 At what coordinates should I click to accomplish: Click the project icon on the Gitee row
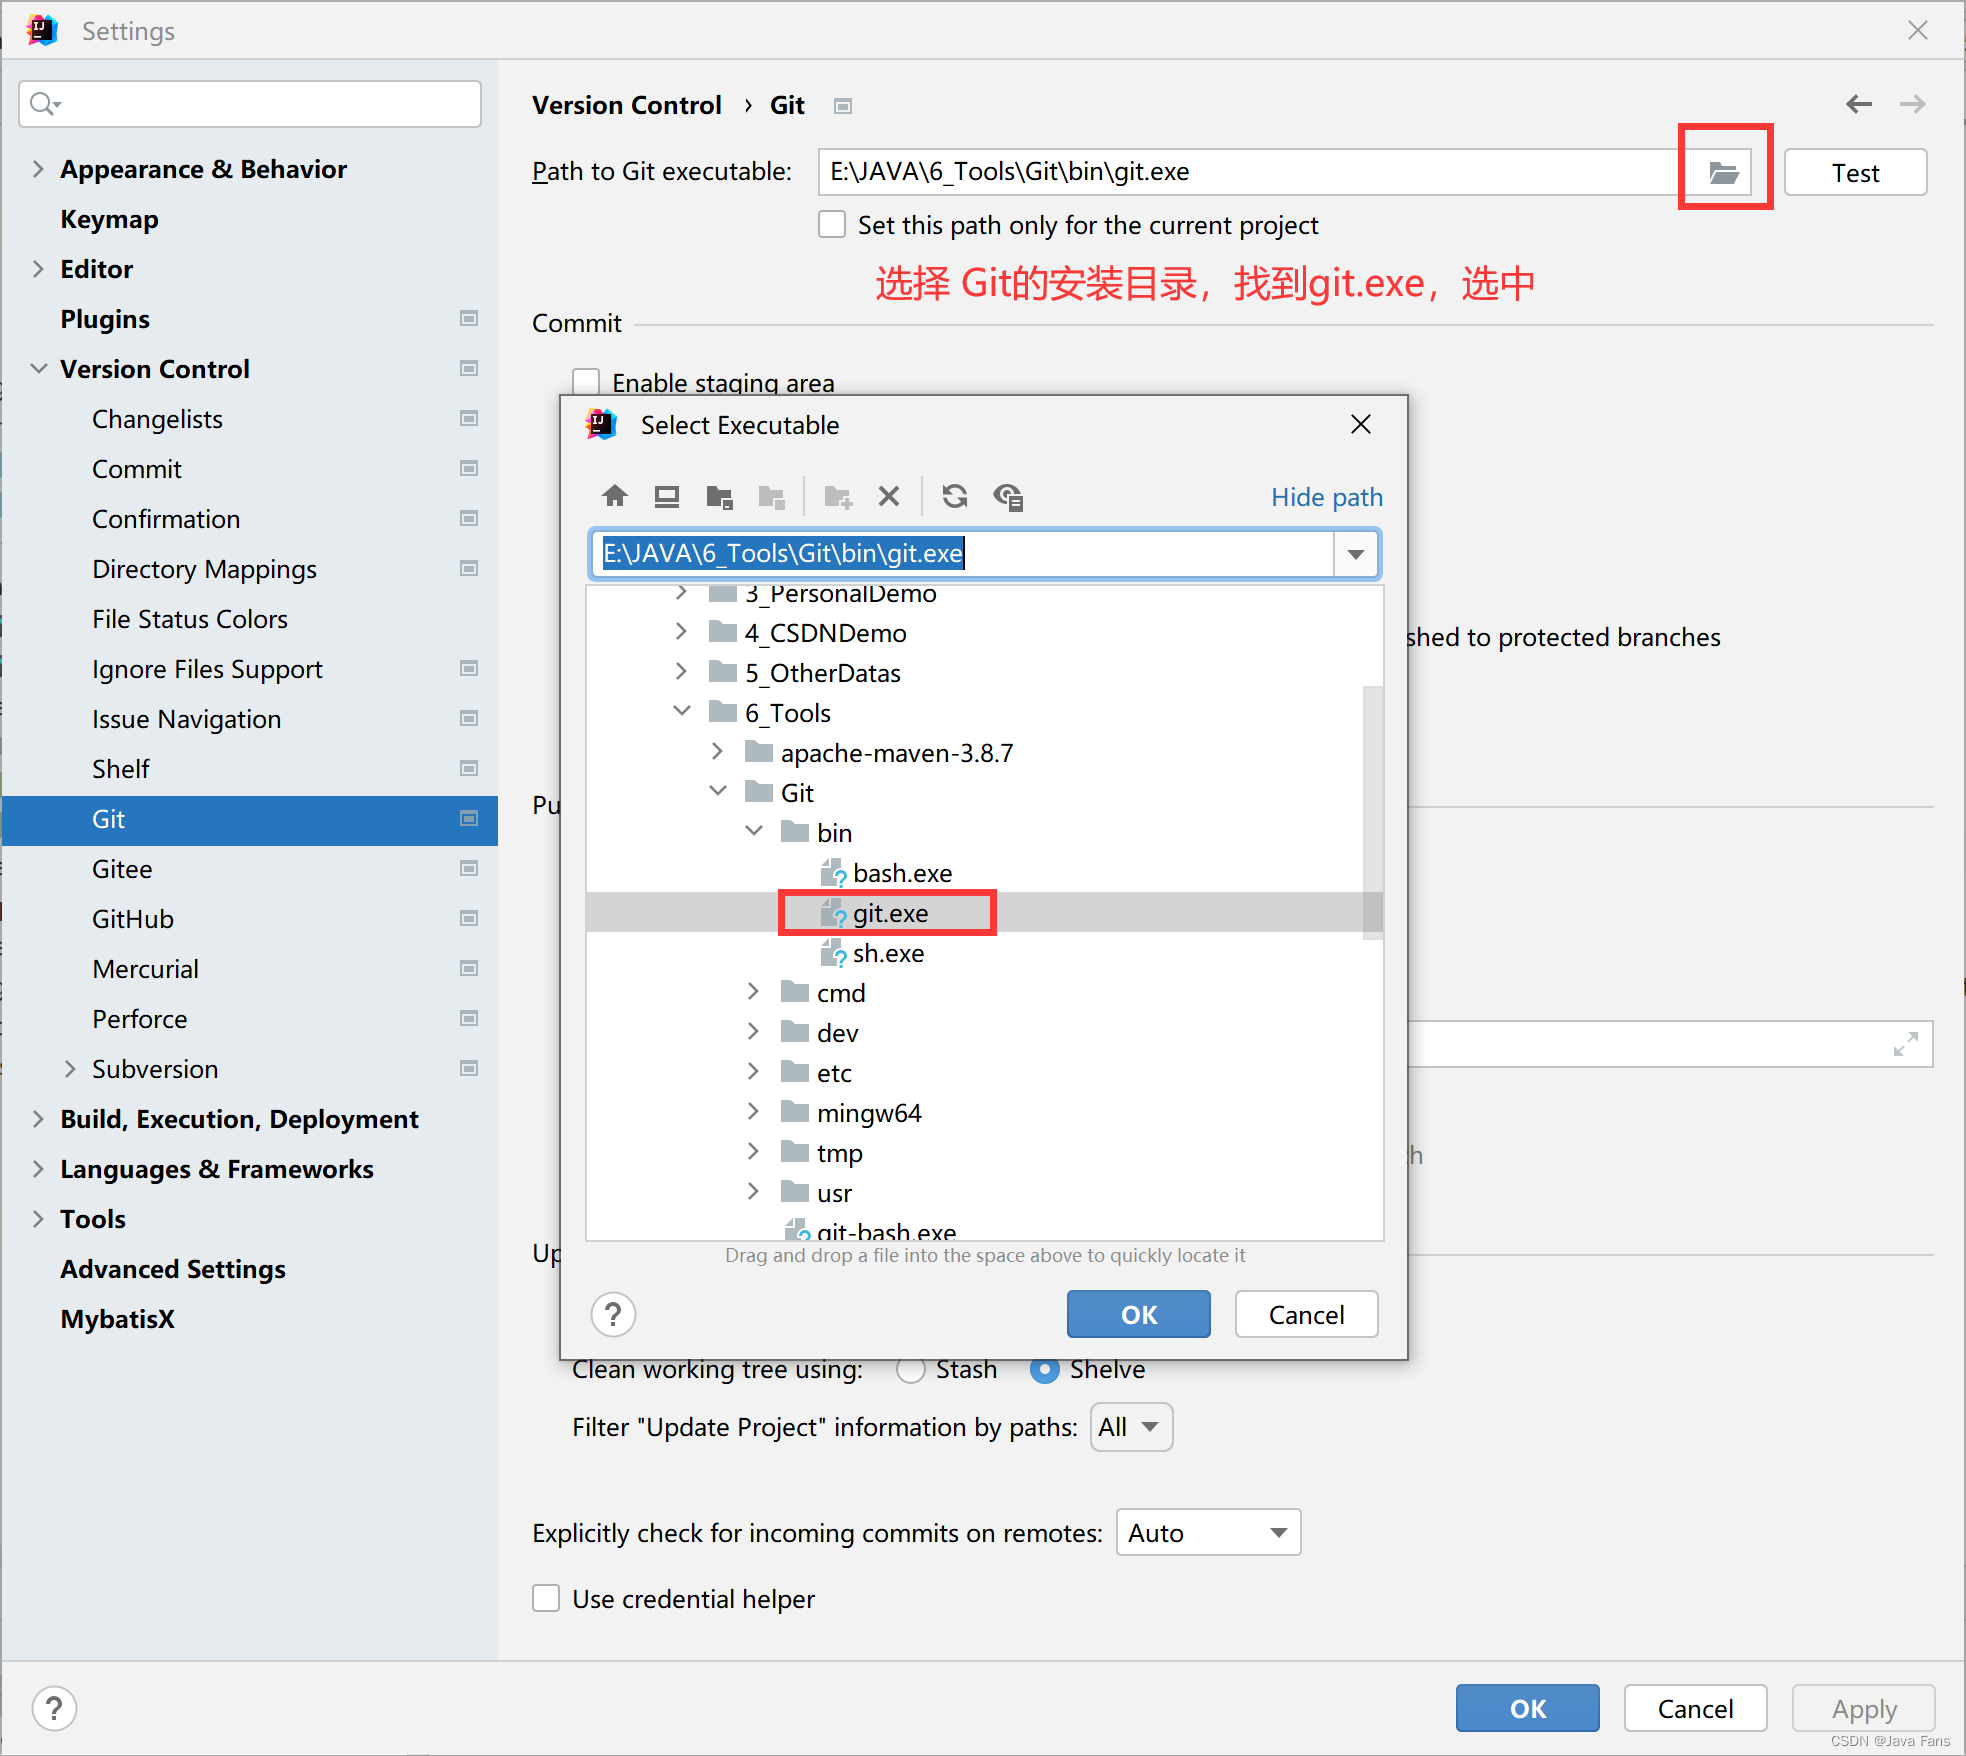click(468, 868)
